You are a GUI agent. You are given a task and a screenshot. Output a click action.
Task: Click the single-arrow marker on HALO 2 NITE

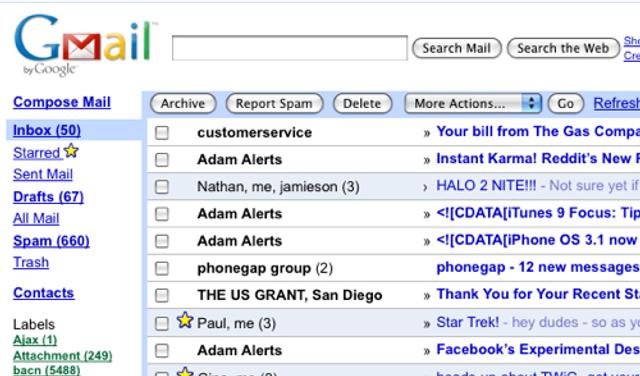tap(425, 187)
